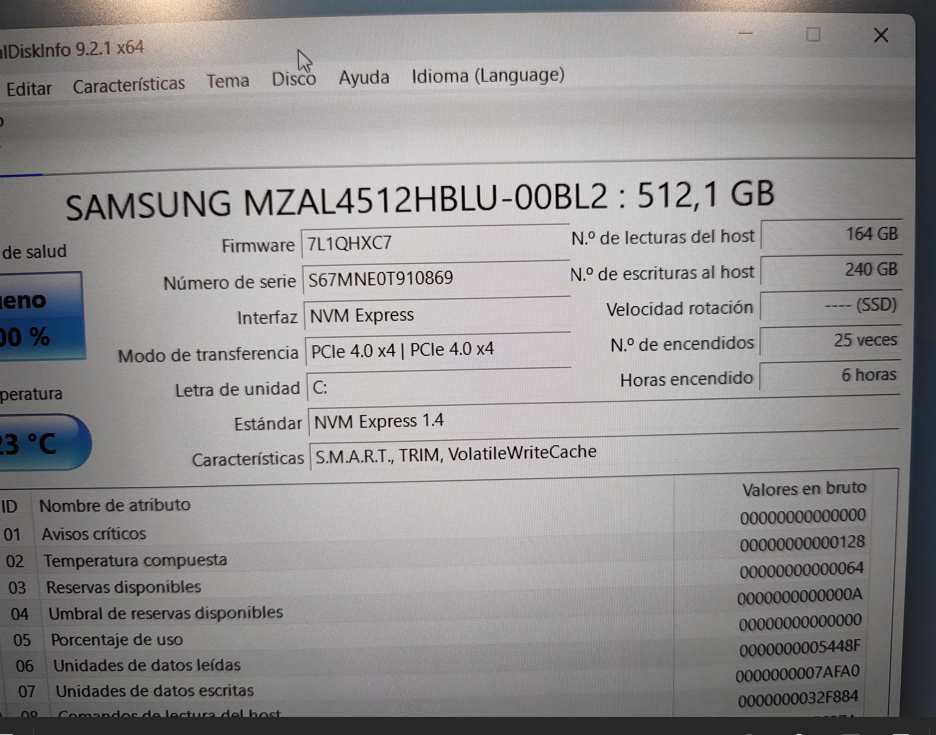
Task: Minimize the CrystalDiskInfo window
Action: coord(745,33)
